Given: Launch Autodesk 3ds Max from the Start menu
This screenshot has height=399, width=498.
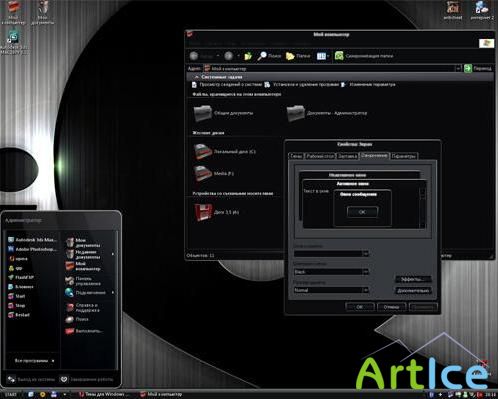Looking at the screenshot, I should [x=33, y=240].
